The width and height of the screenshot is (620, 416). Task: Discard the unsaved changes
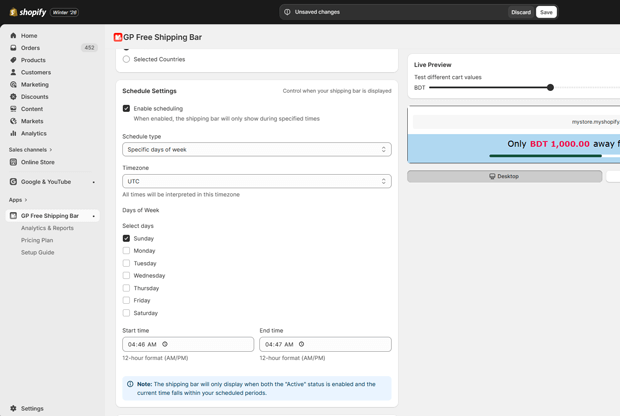521,12
